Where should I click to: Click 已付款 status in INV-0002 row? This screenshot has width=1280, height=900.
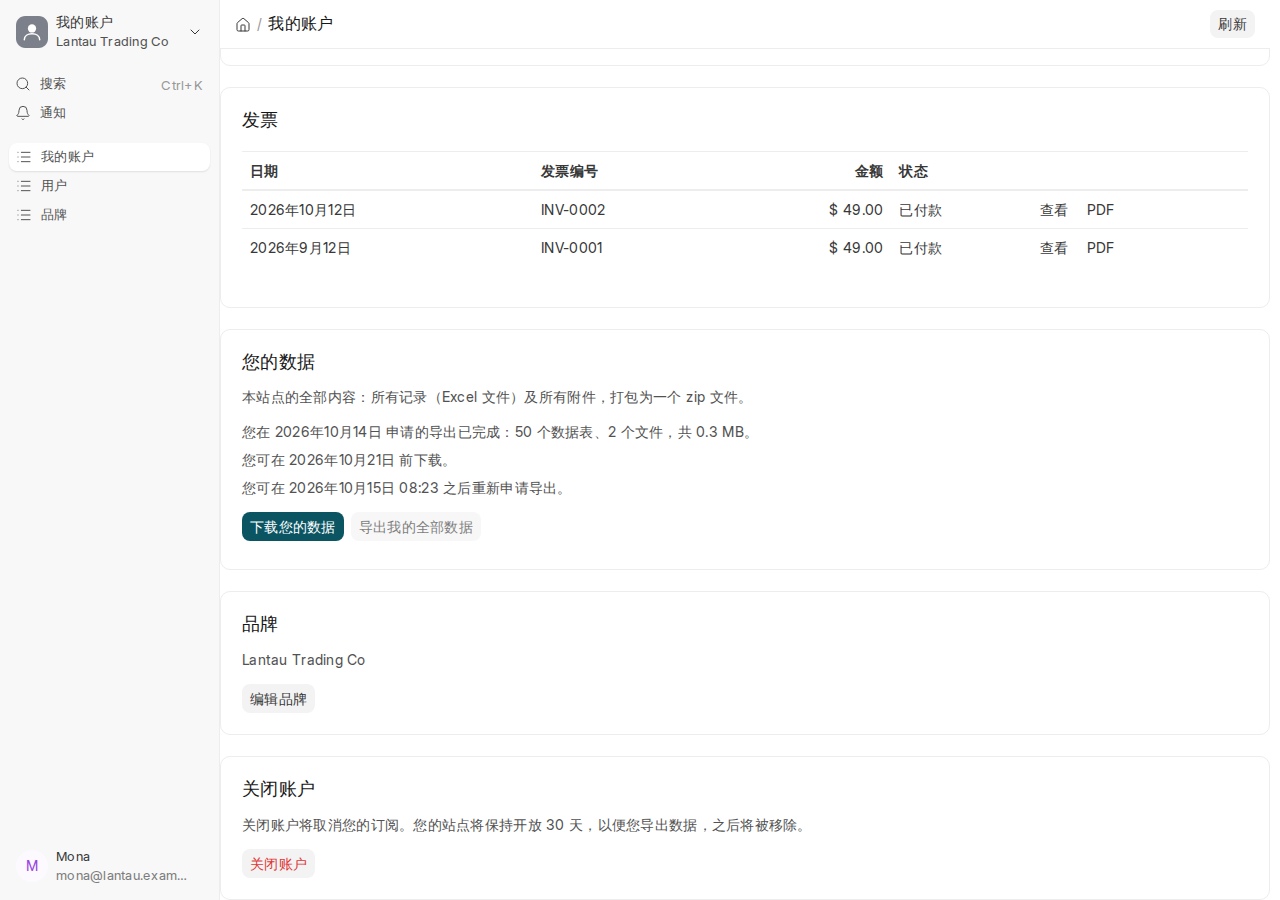[x=920, y=210]
